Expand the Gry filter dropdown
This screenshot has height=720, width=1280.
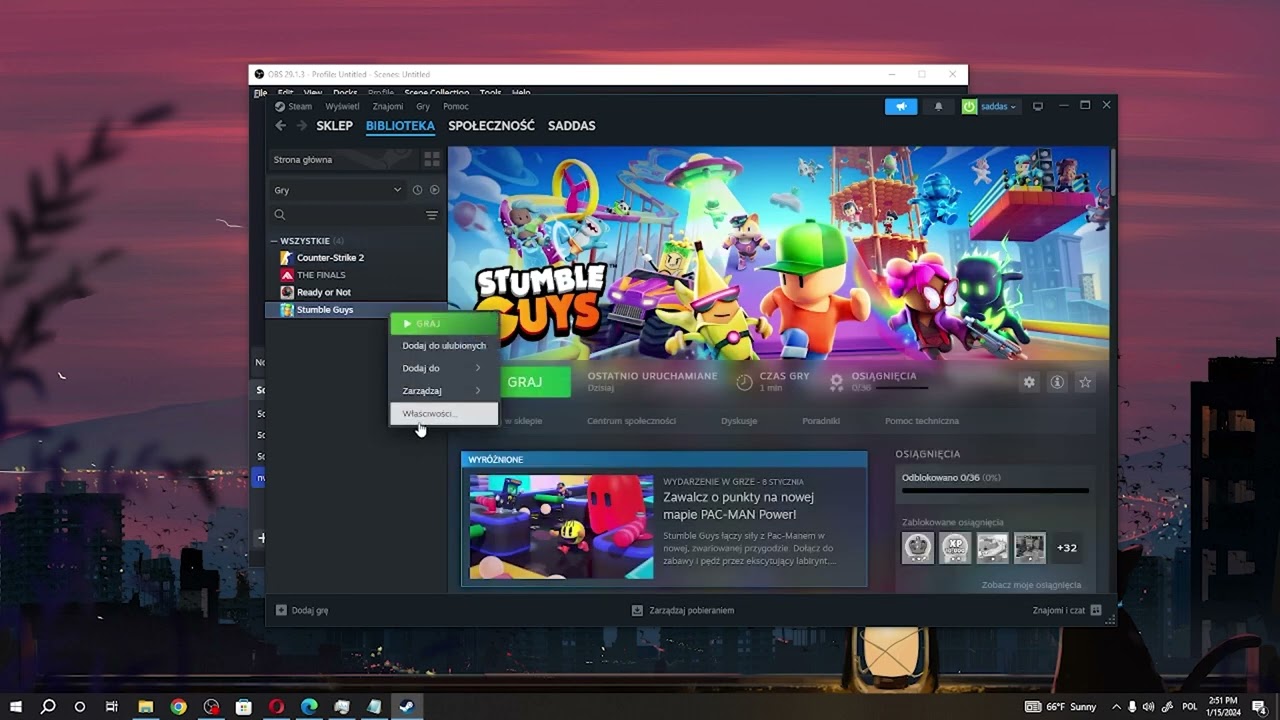click(x=337, y=190)
